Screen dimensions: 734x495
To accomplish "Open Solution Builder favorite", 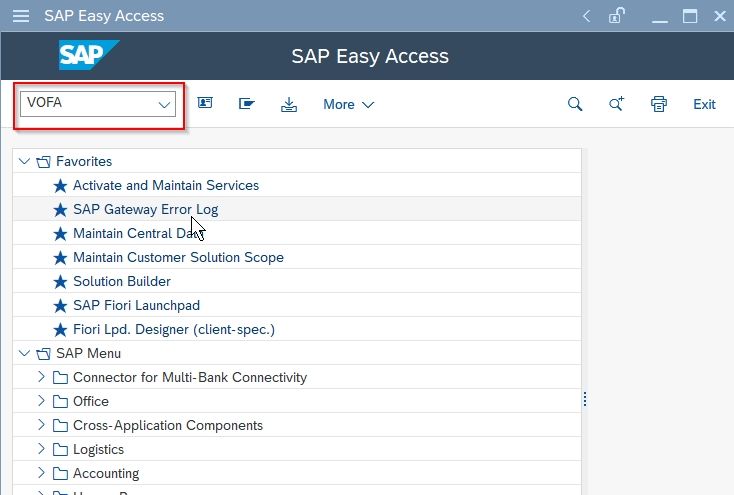I will pyautogui.click(x=122, y=281).
